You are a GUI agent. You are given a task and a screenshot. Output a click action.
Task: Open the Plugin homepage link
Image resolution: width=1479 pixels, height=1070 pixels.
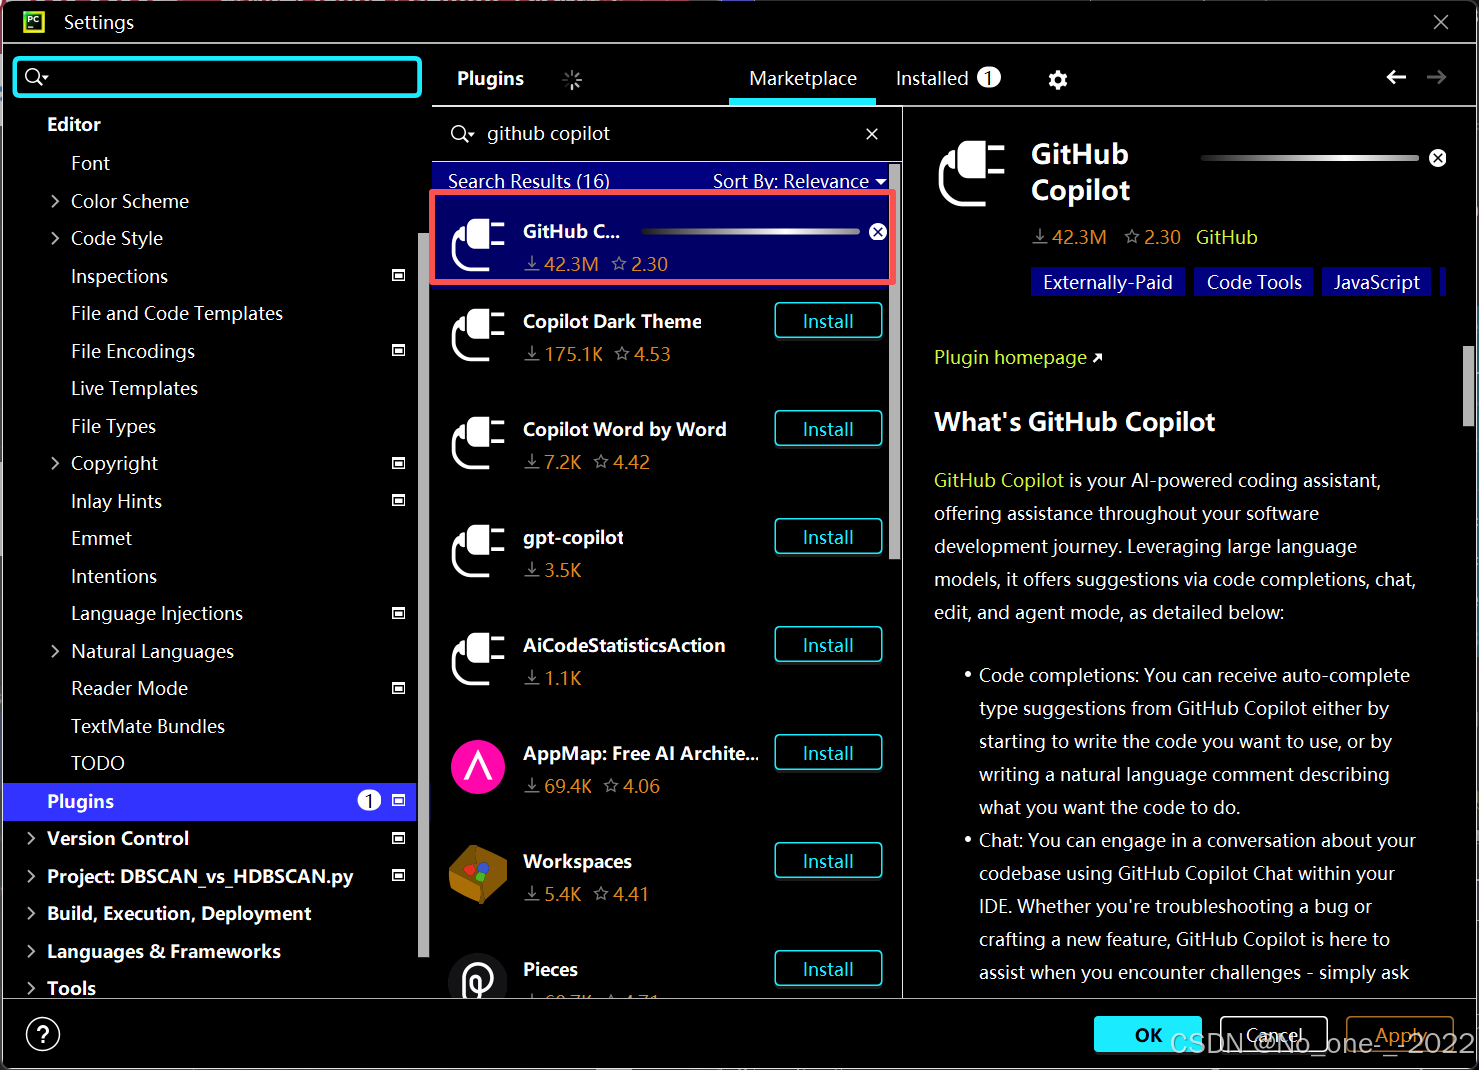[1018, 357]
